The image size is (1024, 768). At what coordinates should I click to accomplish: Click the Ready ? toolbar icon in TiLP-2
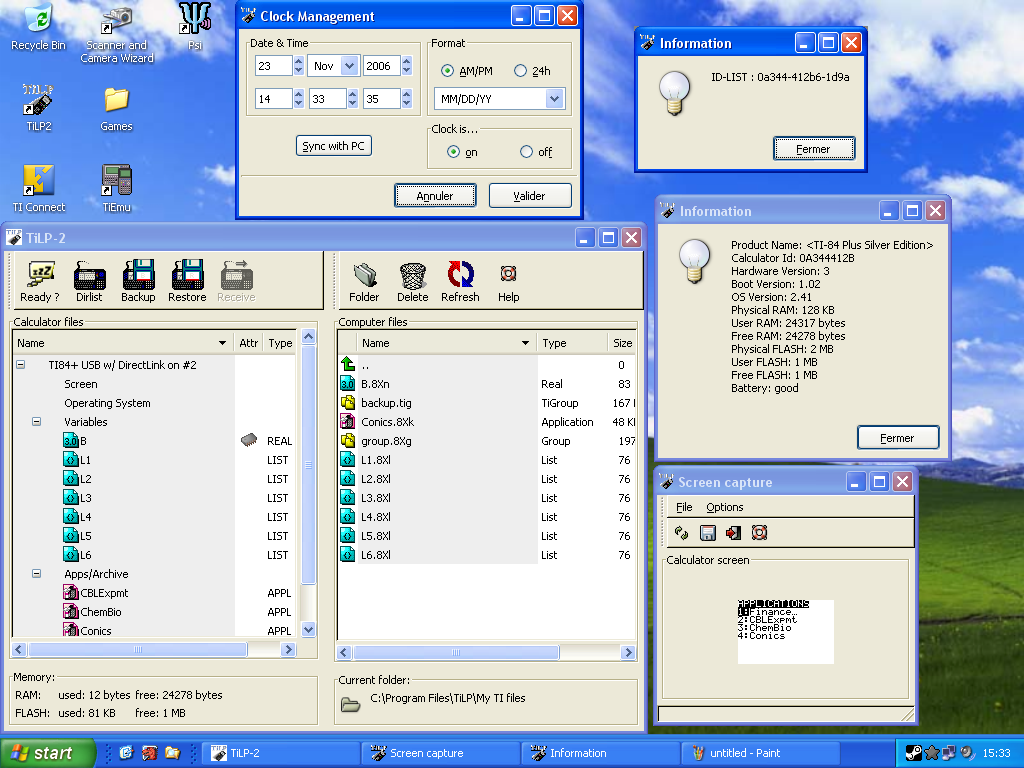40,281
